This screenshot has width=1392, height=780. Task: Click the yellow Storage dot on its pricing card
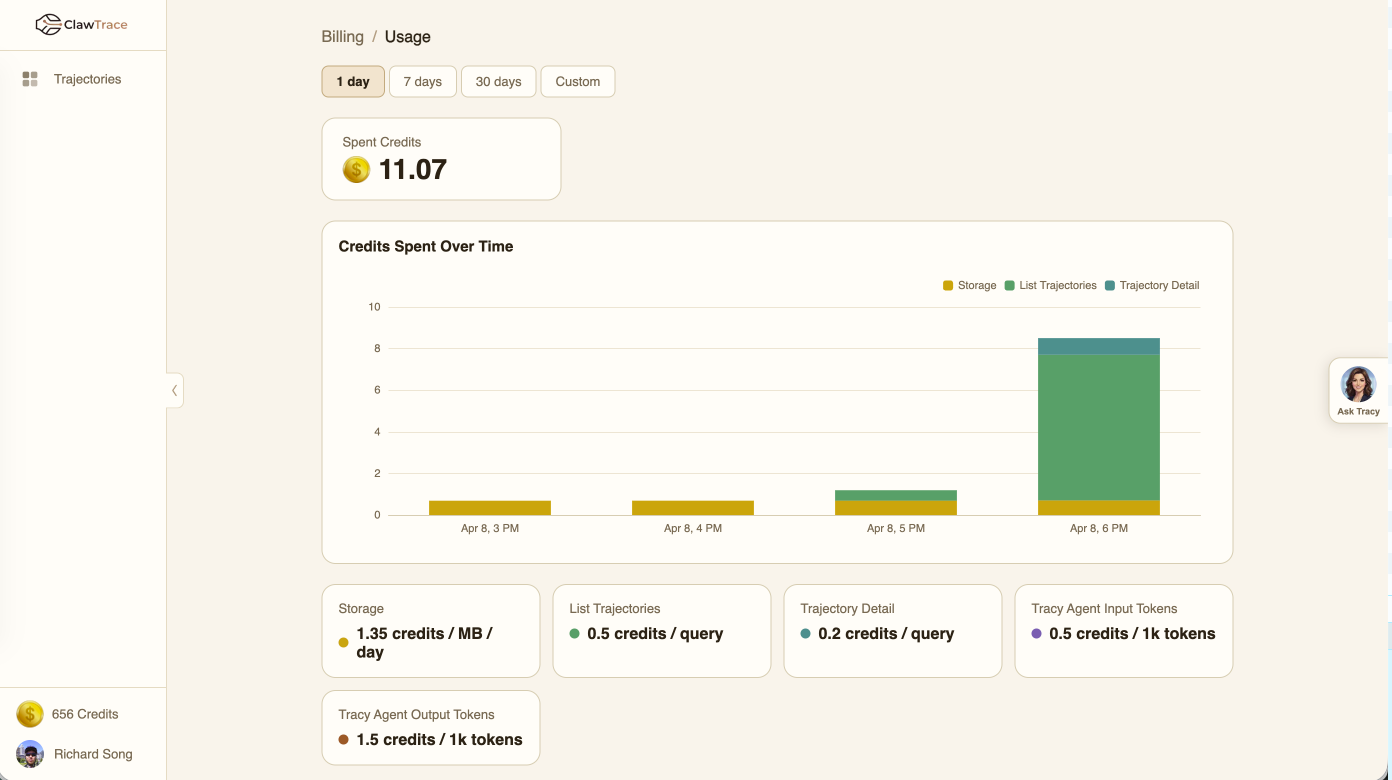coord(342,642)
